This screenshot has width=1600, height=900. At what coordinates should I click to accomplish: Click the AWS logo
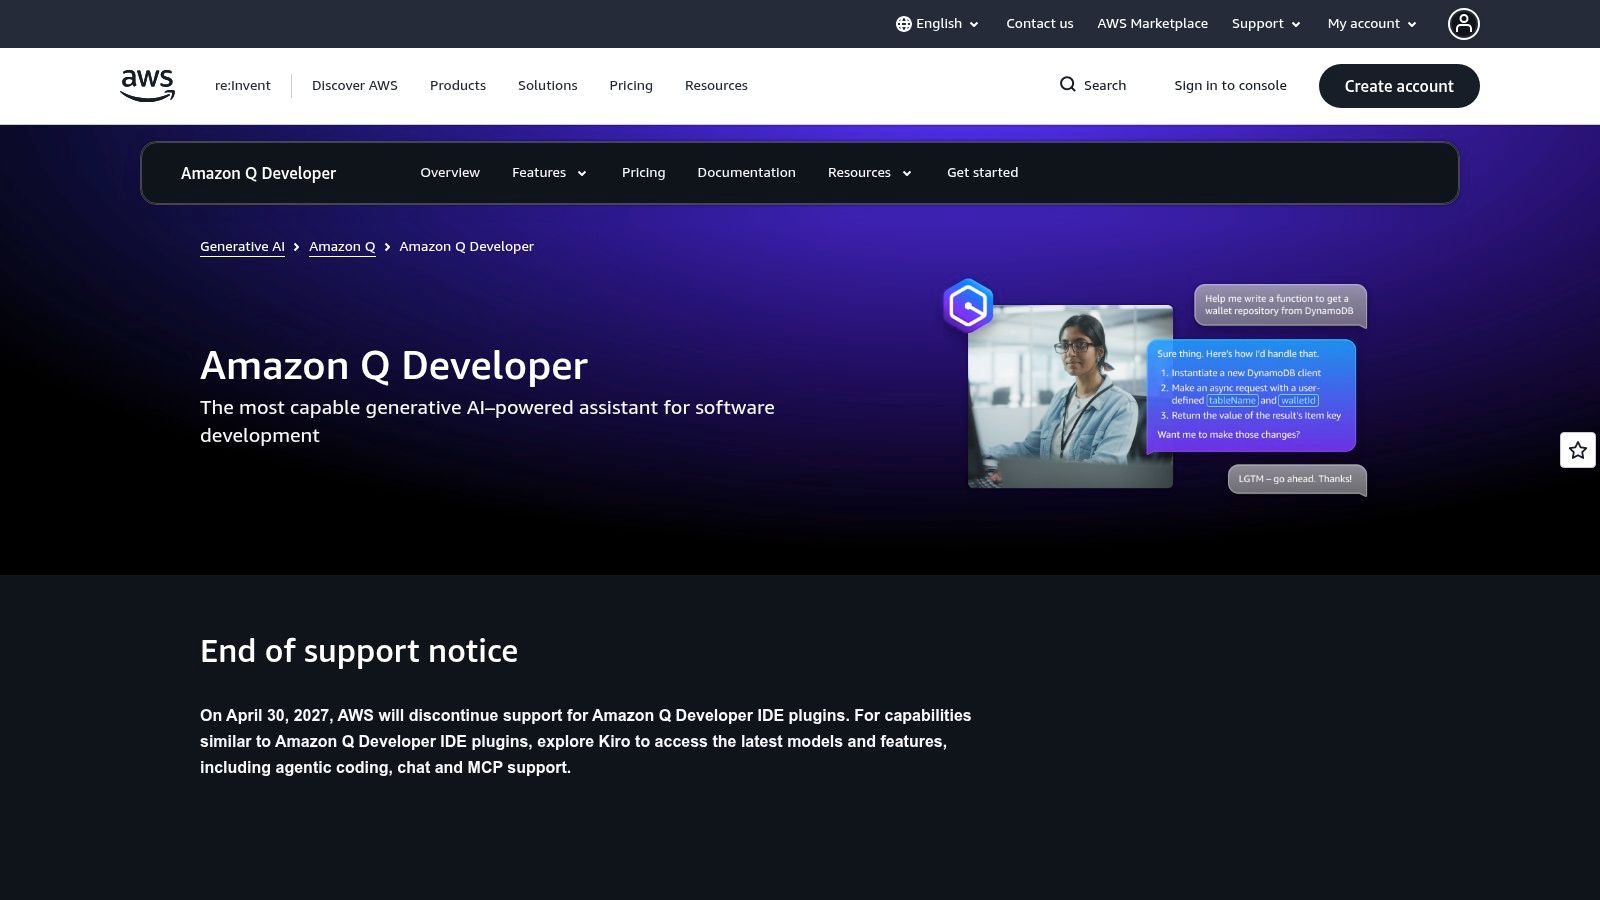[148, 85]
